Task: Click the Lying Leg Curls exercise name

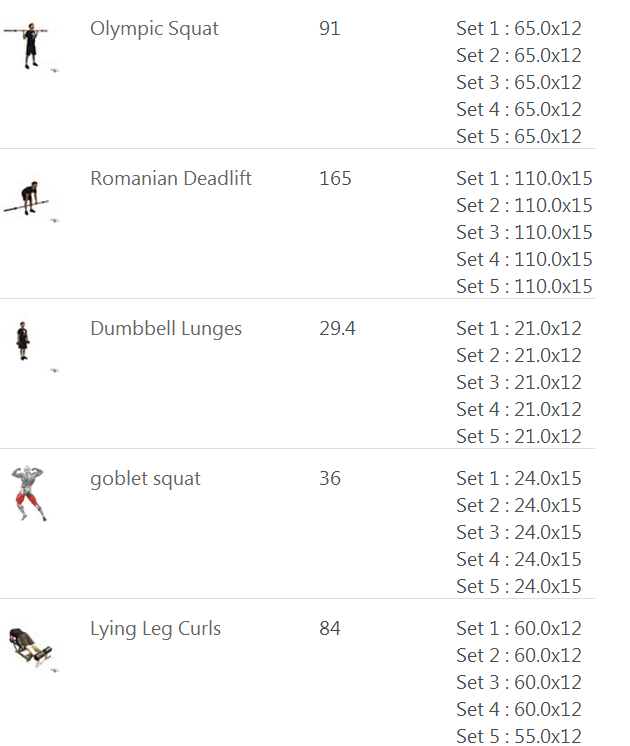Action: [156, 629]
